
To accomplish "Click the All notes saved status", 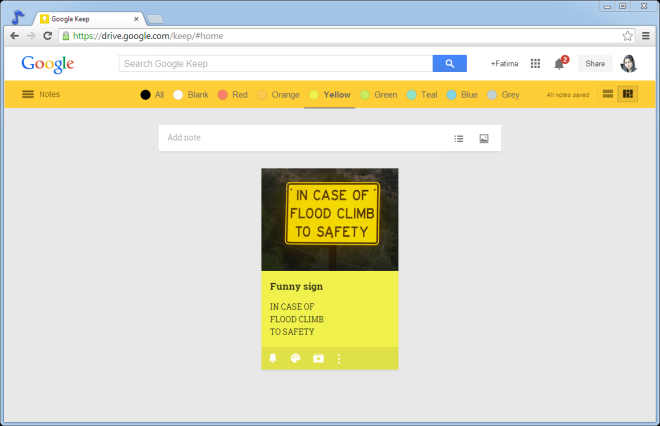I will [x=567, y=95].
